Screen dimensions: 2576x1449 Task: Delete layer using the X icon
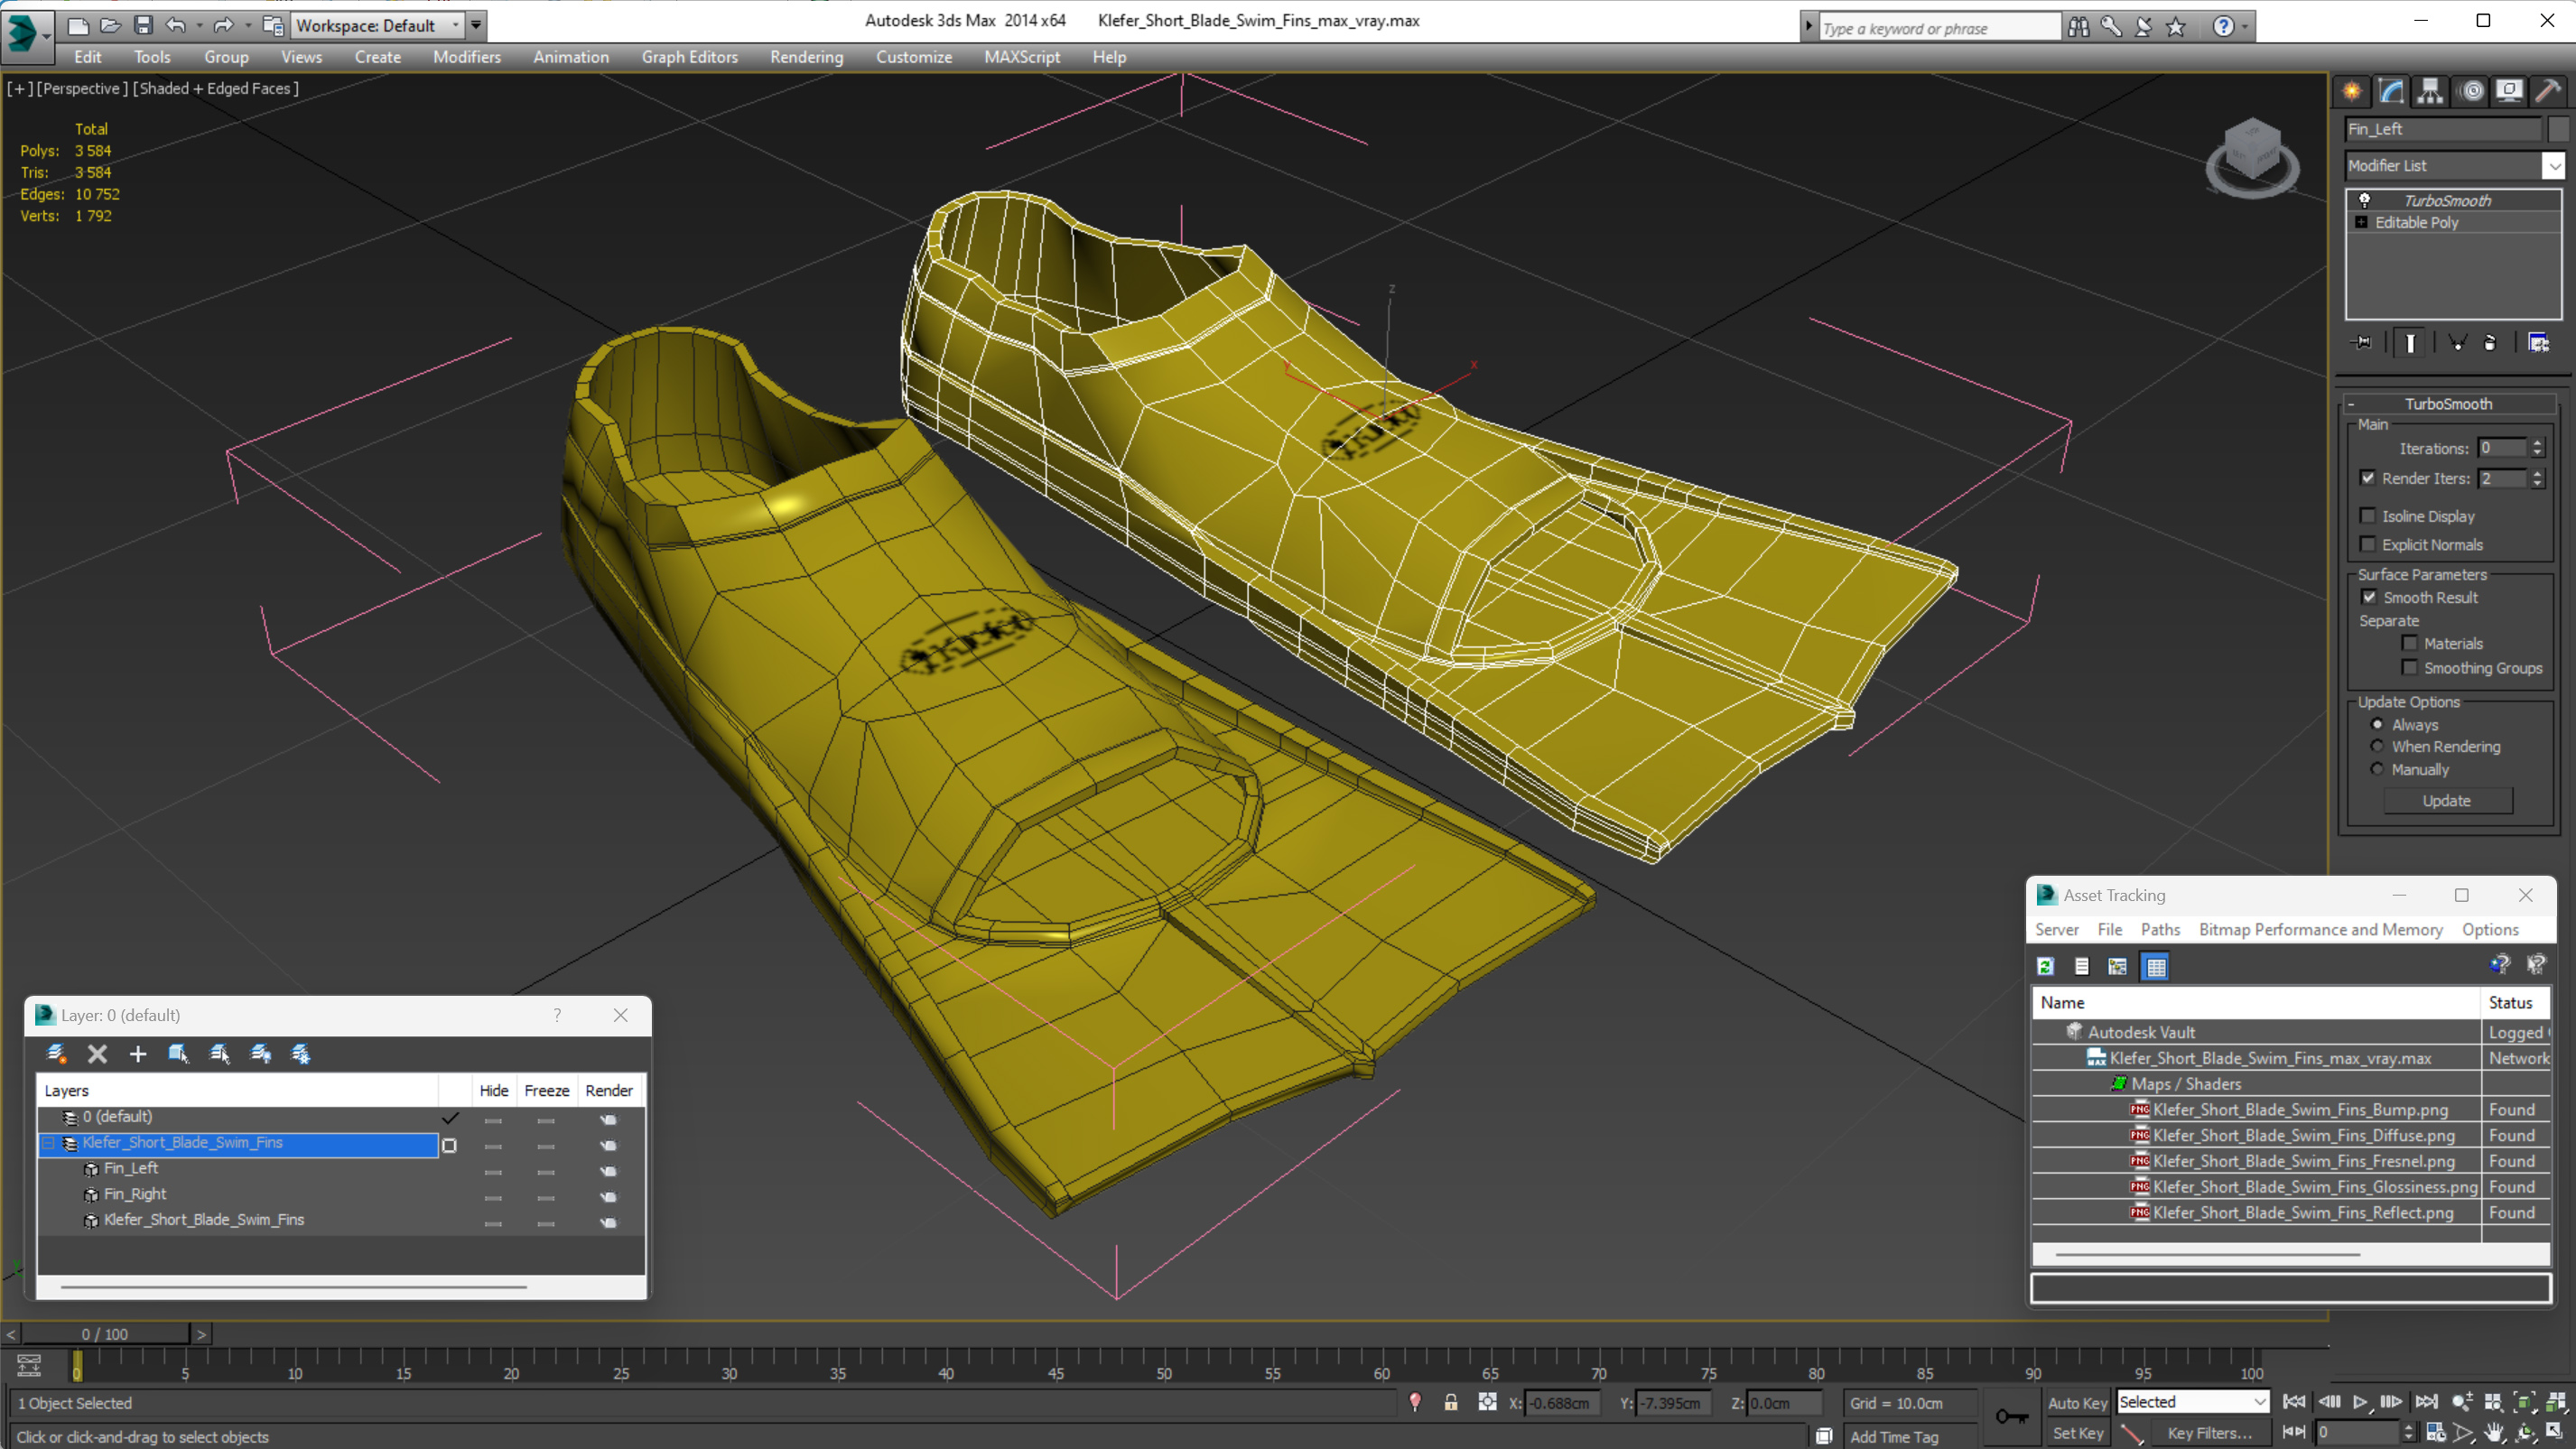(97, 1054)
